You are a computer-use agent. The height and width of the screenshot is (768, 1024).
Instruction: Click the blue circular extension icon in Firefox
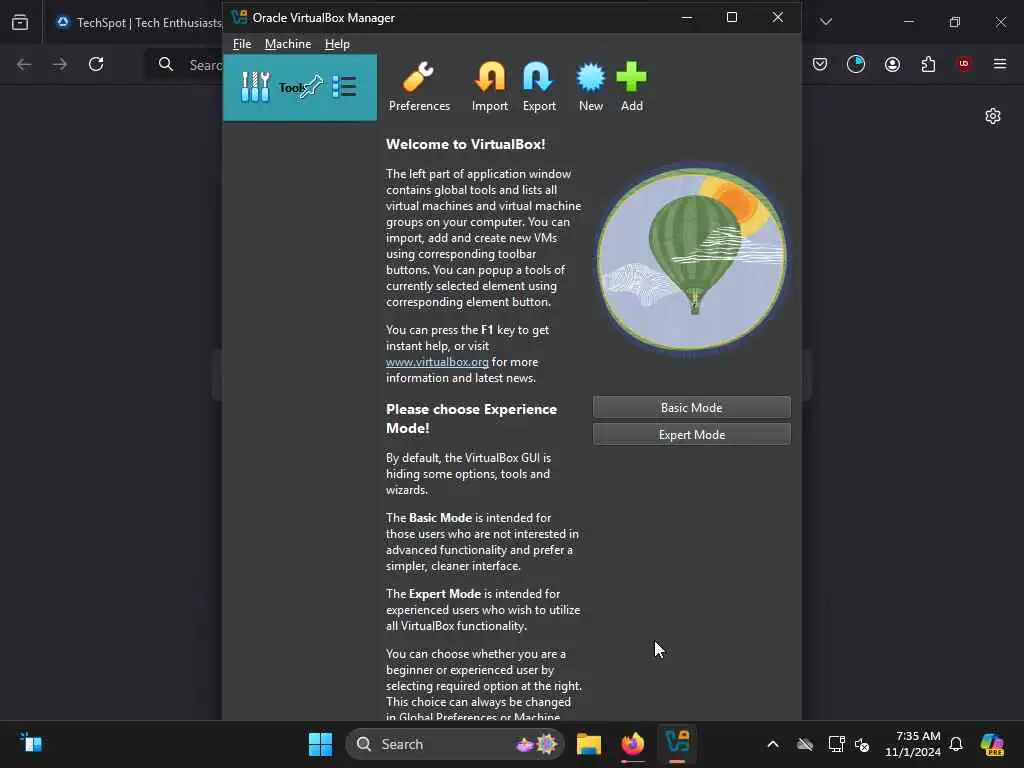pyautogui.click(x=856, y=64)
